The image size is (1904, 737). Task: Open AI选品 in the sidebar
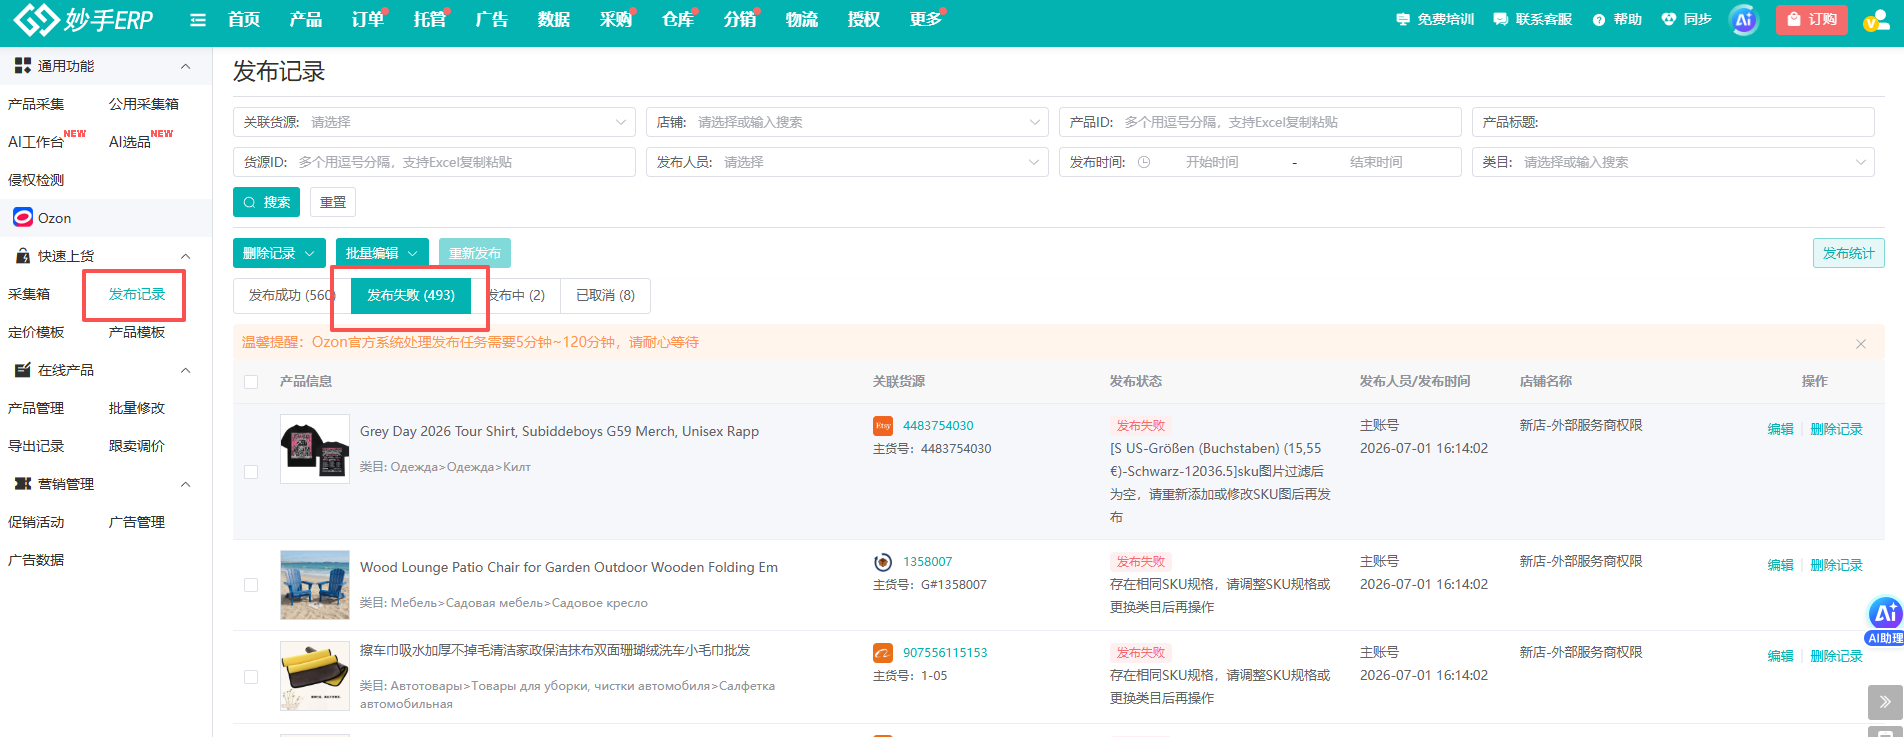pos(130,142)
